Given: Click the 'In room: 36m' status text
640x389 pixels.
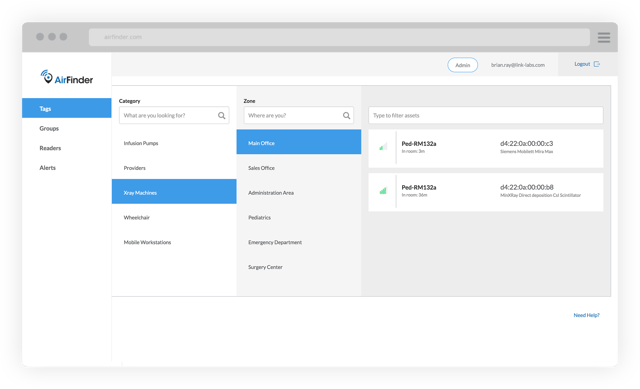Looking at the screenshot, I should point(414,195).
